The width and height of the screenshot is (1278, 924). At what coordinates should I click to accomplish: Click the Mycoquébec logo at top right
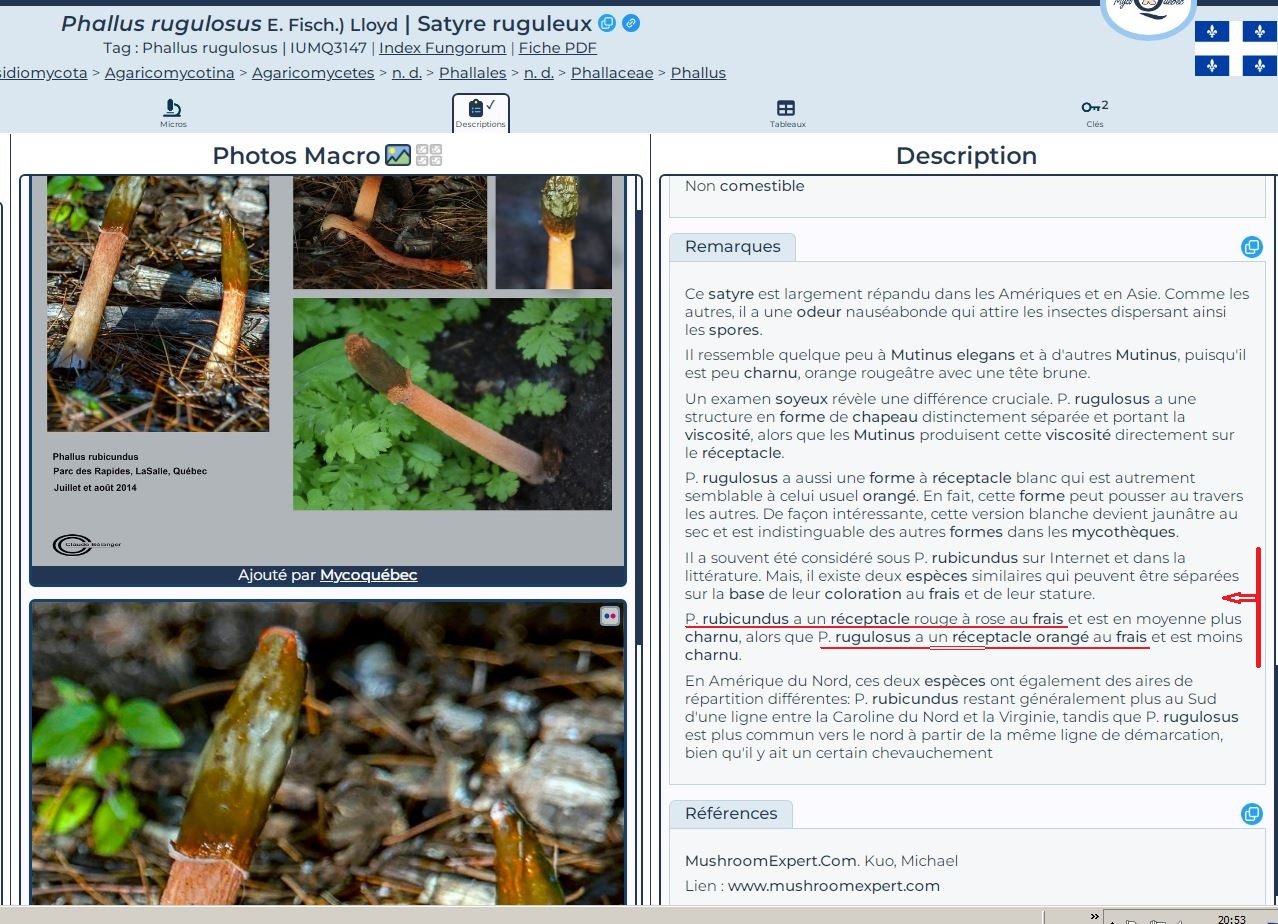1148,15
